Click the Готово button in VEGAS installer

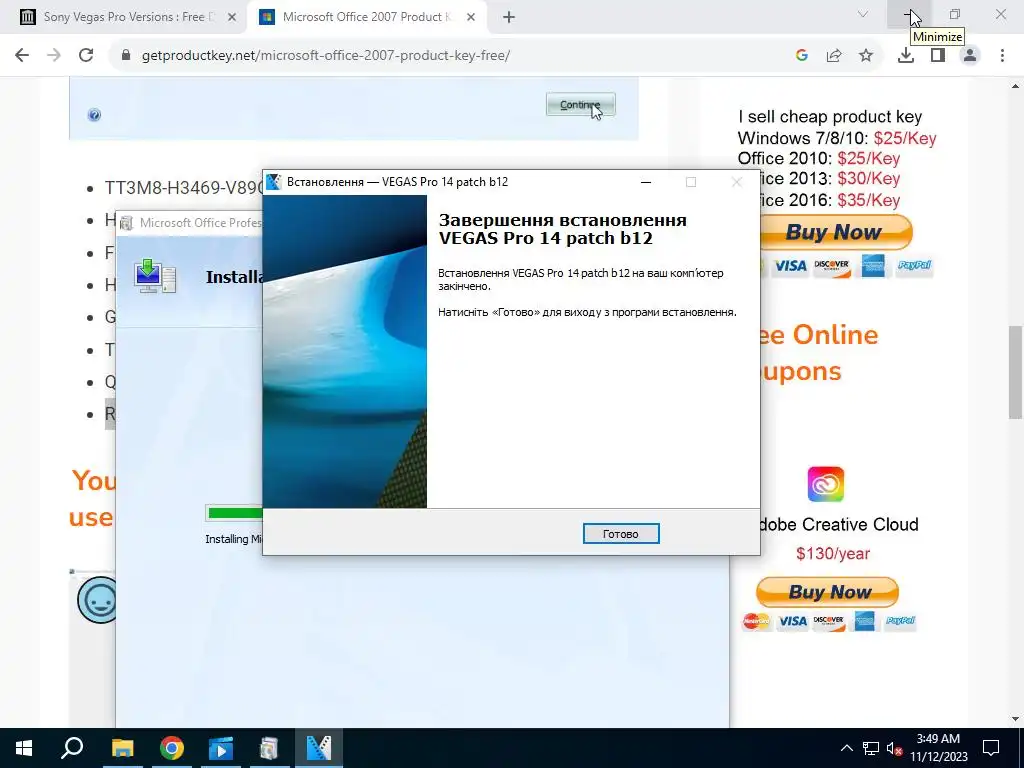[x=620, y=534]
